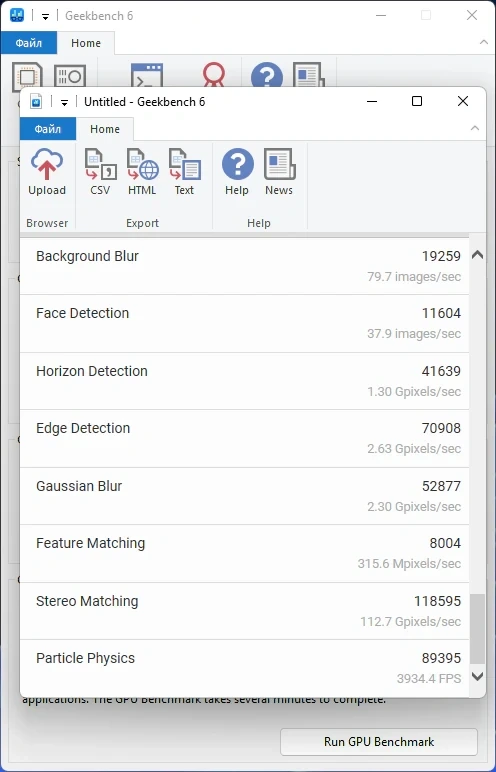
Task: Click score 89395
Action: [x=441, y=658]
